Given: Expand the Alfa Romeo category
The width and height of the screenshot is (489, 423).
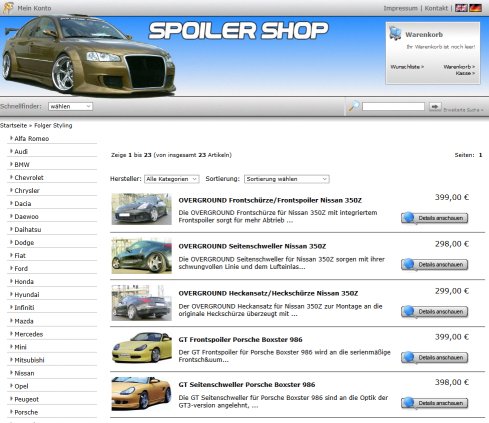Looking at the screenshot, I should click(x=32, y=138).
